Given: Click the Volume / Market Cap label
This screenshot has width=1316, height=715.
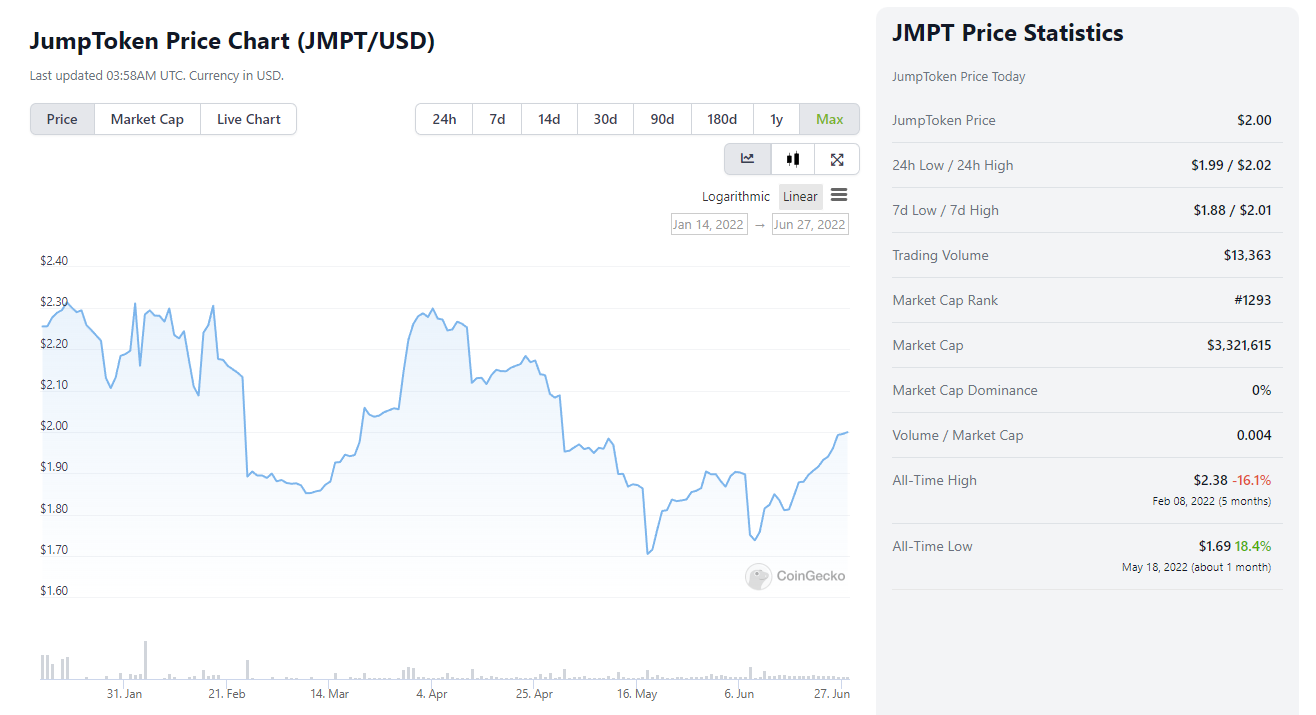Looking at the screenshot, I should click(958, 435).
